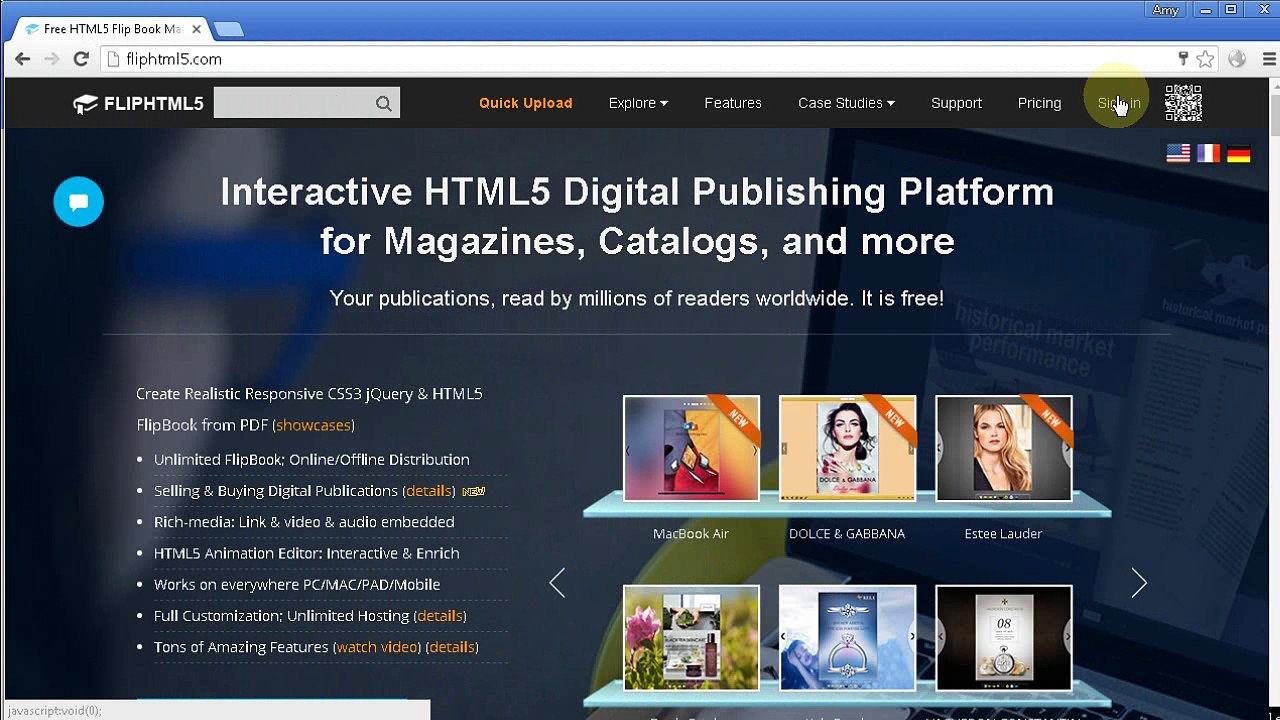Click the watch video link
This screenshot has height=720, width=1280.
(x=377, y=647)
